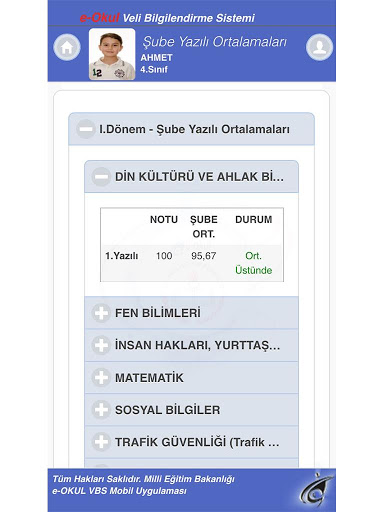This screenshot has width=384, height=512.
Task: Tap the home icon in header
Action: click(67, 47)
